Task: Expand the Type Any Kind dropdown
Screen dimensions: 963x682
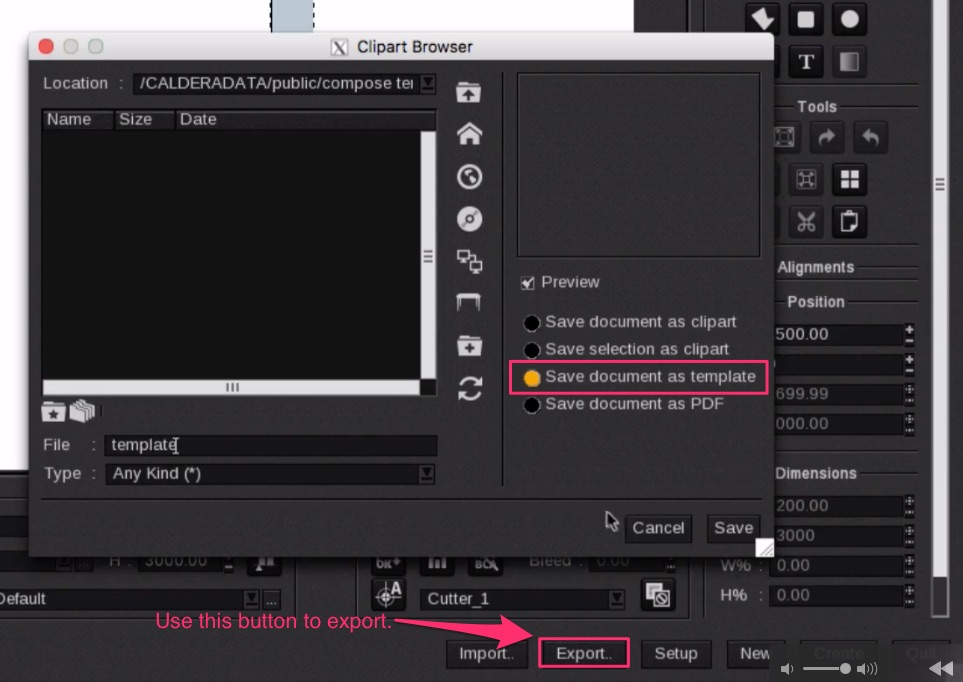Action: [x=427, y=473]
